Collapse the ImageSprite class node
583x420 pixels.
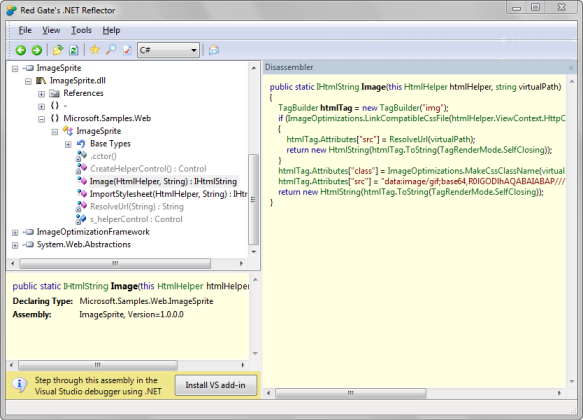(x=55, y=132)
